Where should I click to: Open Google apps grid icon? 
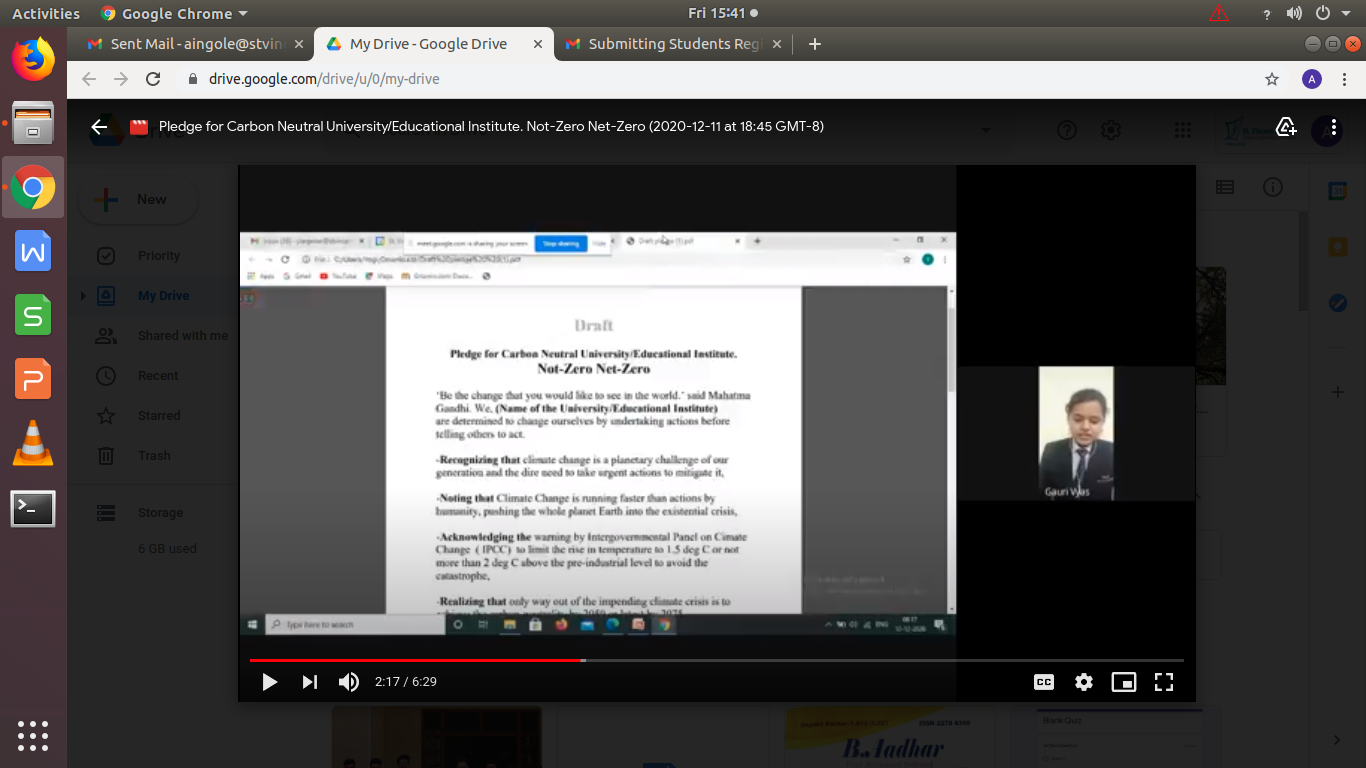tap(1182, 130)
